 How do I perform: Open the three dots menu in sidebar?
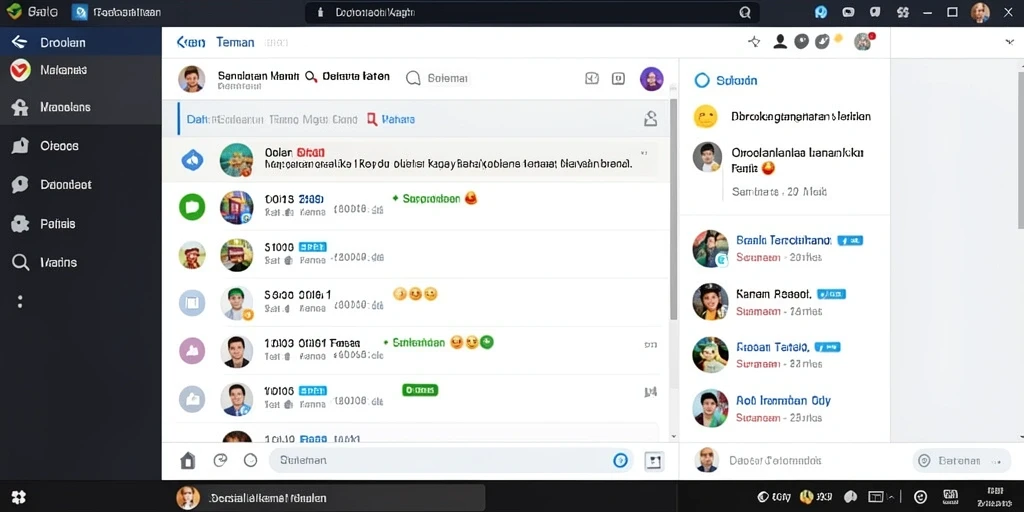(x=20, y=301)
